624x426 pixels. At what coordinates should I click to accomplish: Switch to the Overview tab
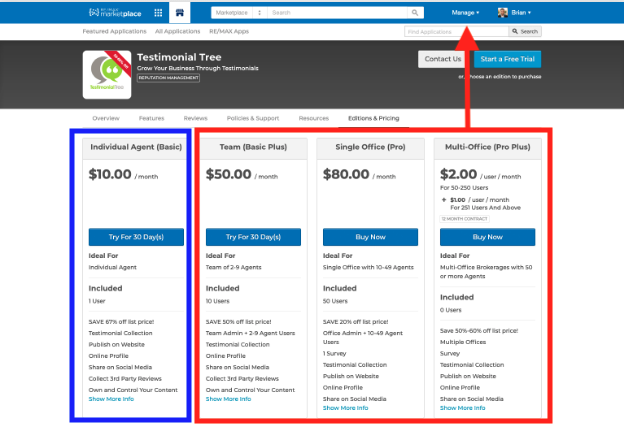pyautogui.click(x=106, y=118)
